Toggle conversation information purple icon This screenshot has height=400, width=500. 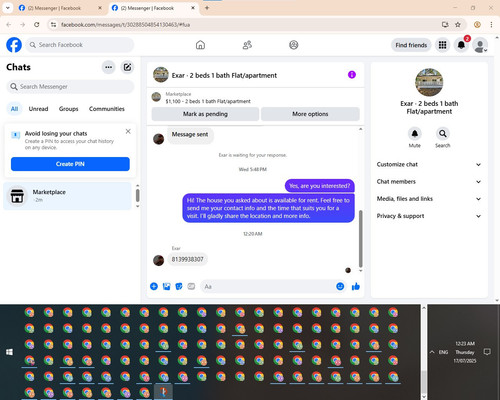tap(352, 75)
